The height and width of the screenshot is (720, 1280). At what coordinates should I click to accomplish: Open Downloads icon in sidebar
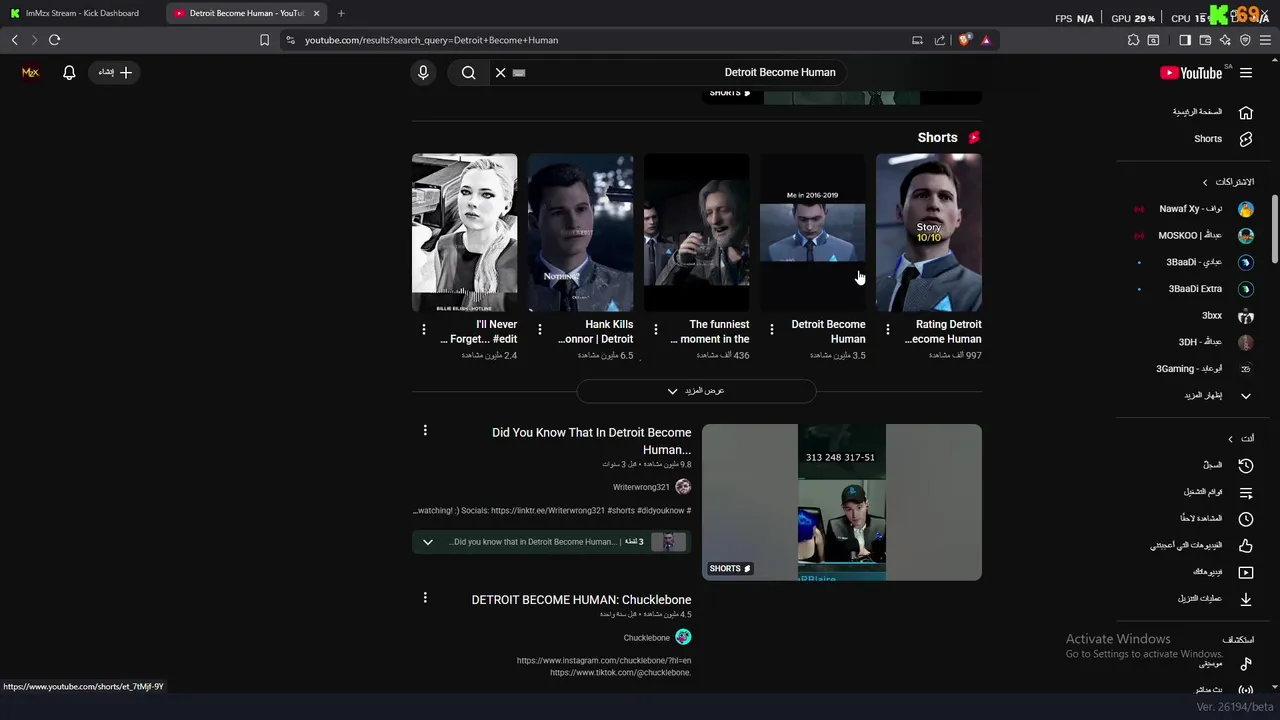click(x=1246, y=599)
